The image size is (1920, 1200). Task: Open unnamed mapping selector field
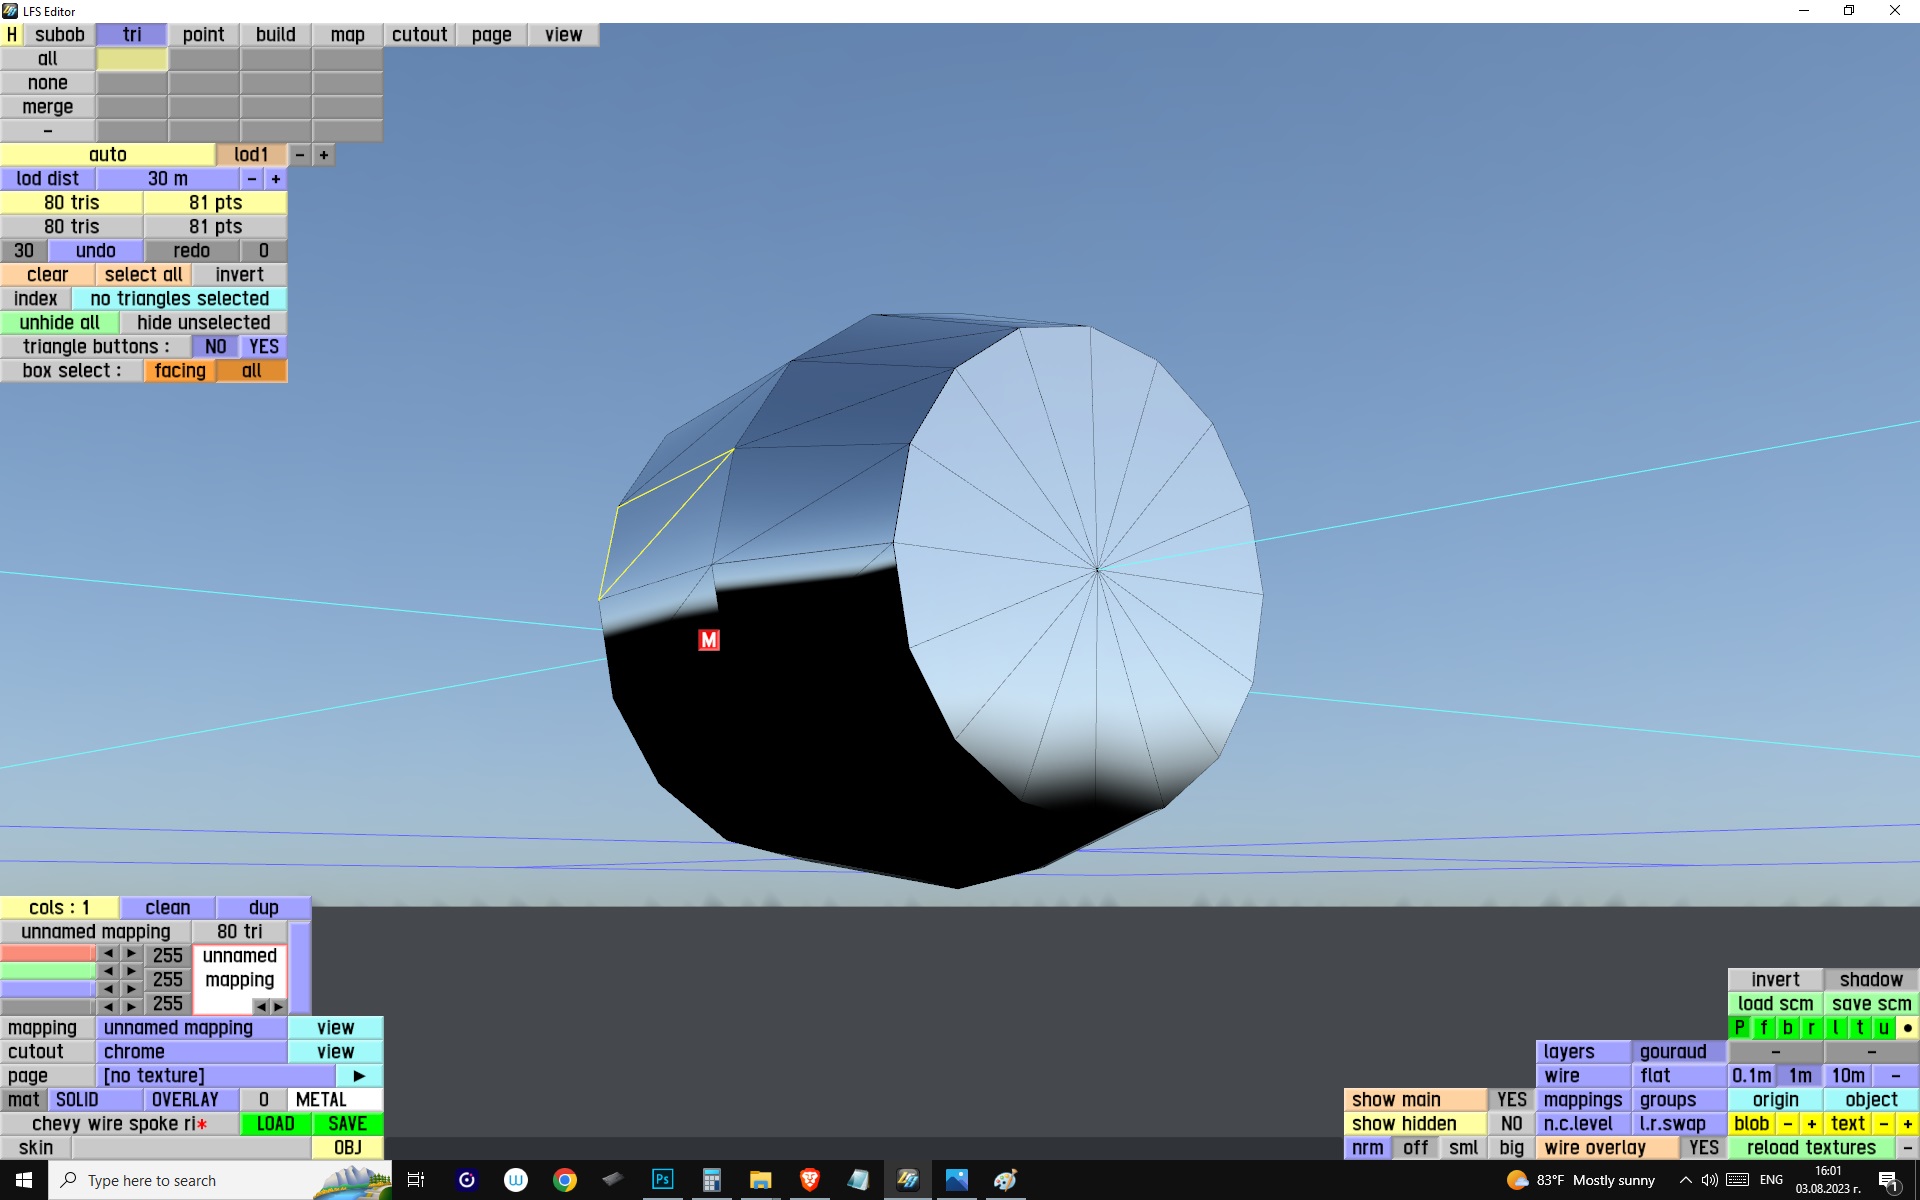[x=191, y=1028]
